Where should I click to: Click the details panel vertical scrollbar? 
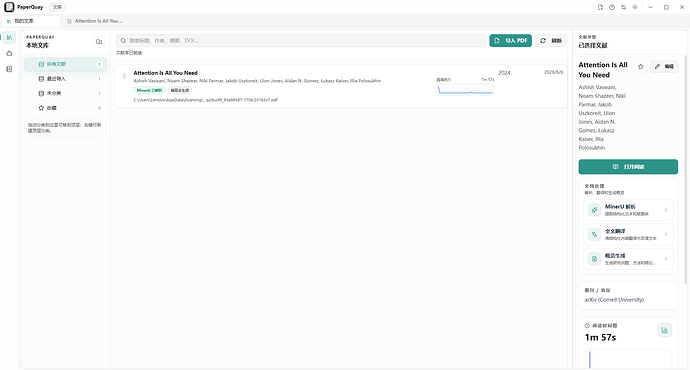click(x=685, y=169)
